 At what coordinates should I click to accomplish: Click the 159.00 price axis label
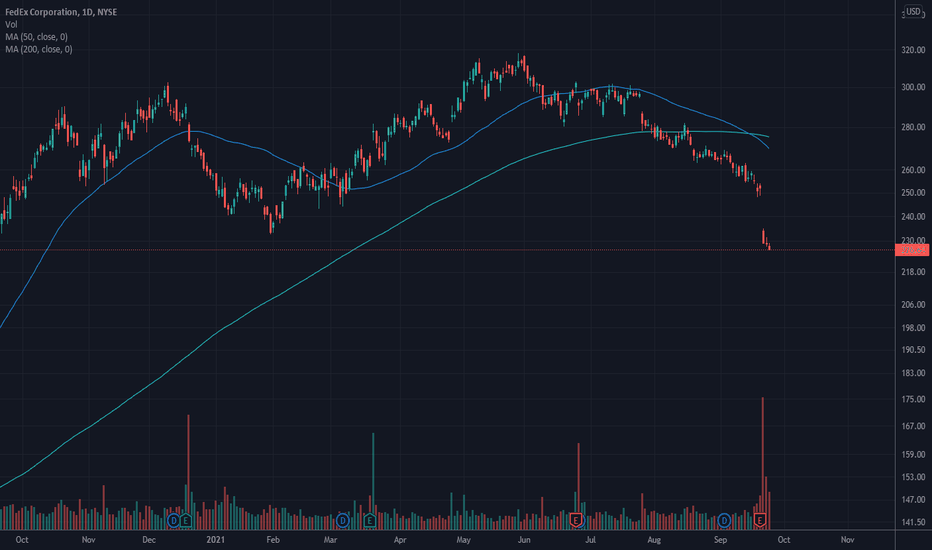[913, 454]
